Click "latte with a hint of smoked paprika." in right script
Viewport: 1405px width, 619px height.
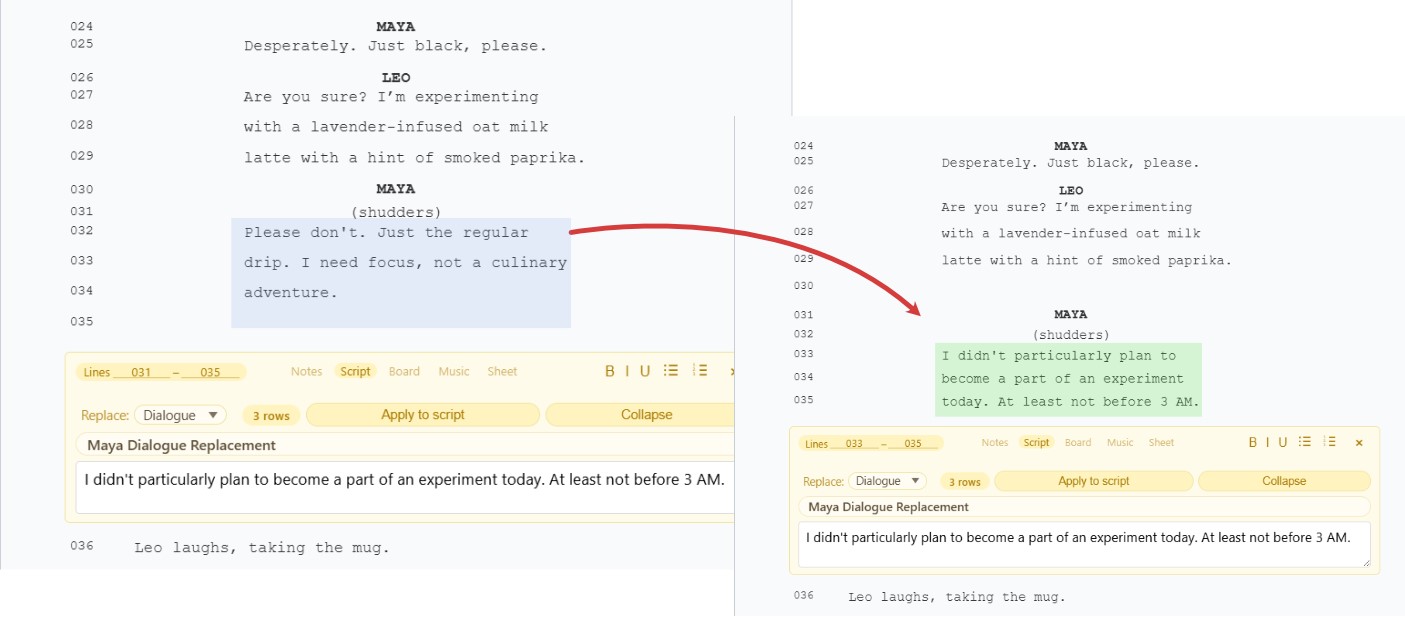click(1087, 260)
